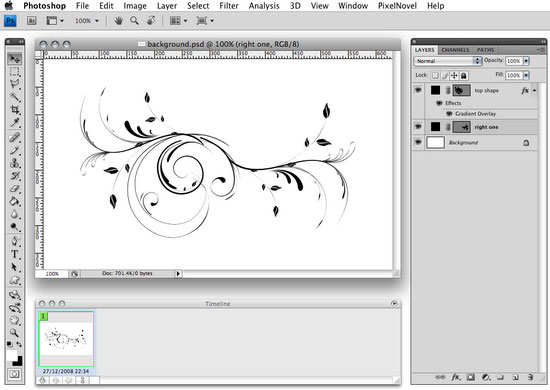Toggle lock image pixels
The height and width of the screenshot is (390, 550).
[444, 75]
